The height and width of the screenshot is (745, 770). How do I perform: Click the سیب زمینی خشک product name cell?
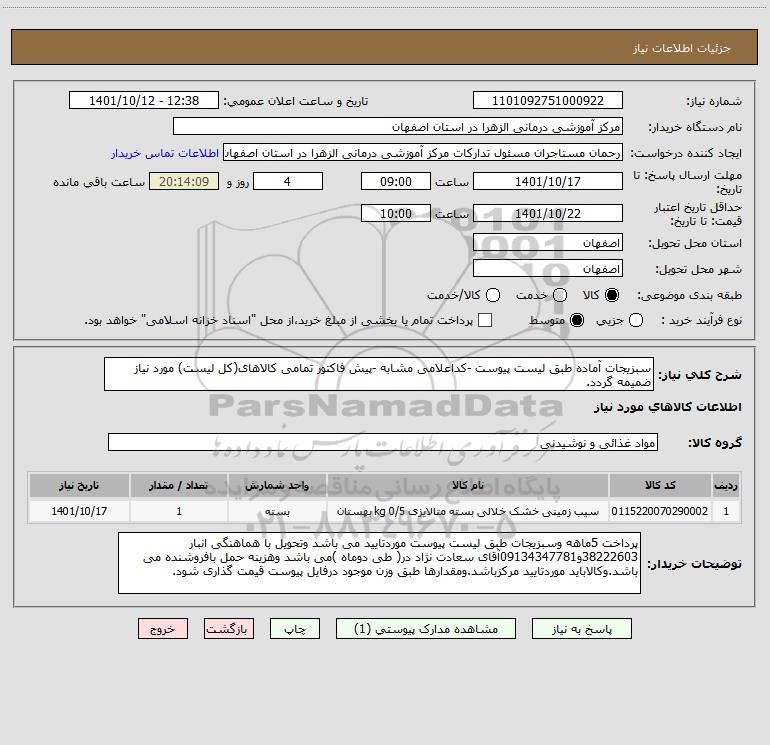coord(468,511)
